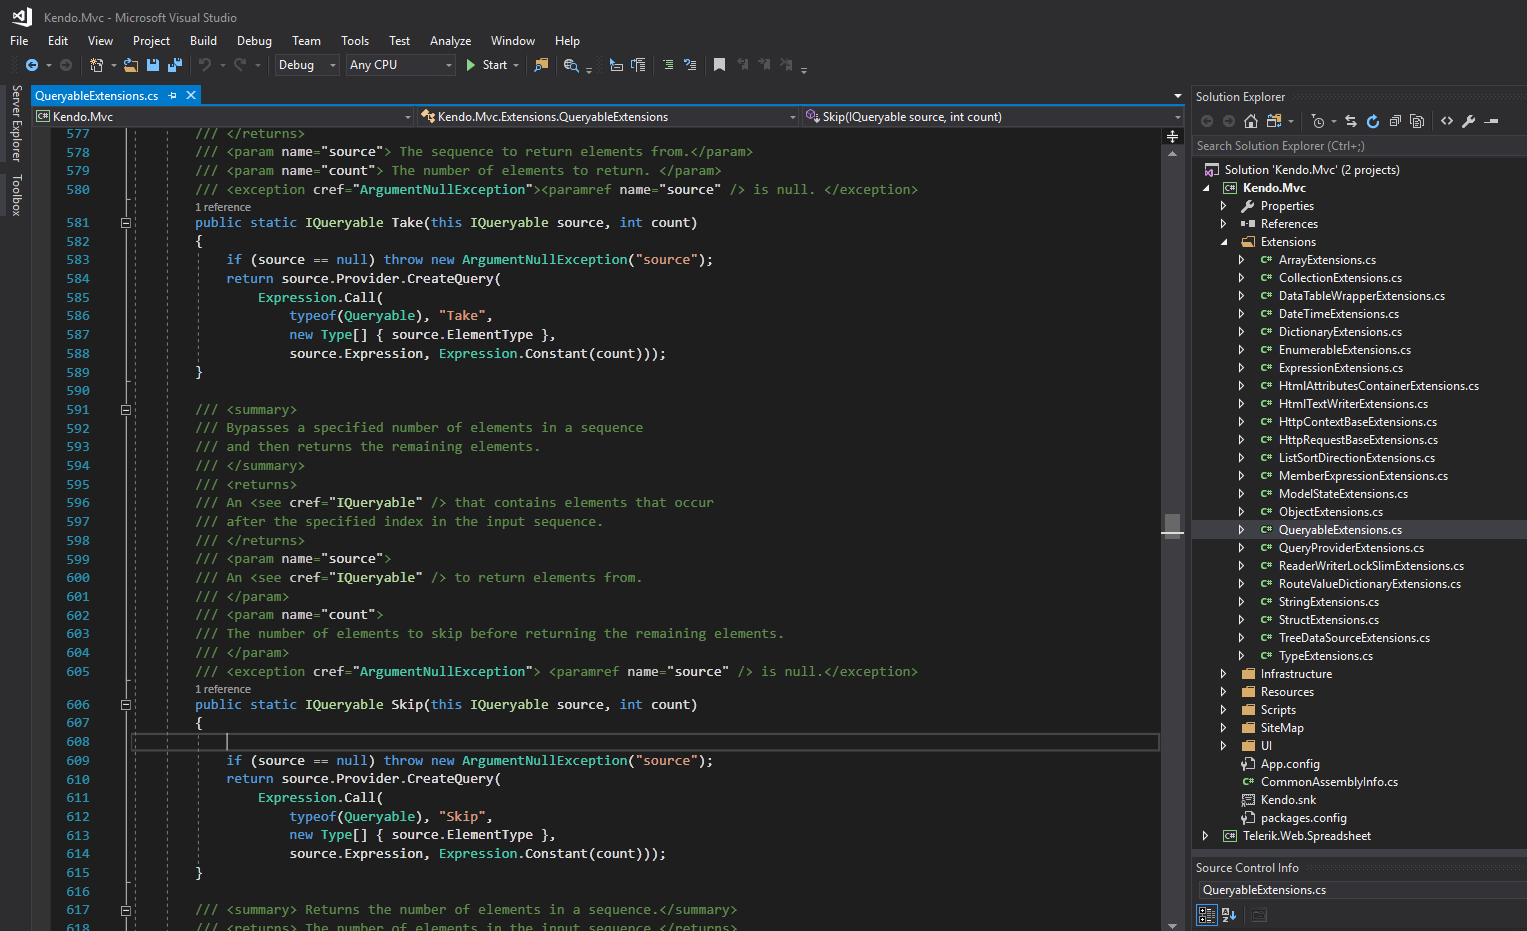1527x931 pixels.
Task: Toggle Categorized view in Source Control Info
Action: pyautogui.click(x=1206, y=914)
